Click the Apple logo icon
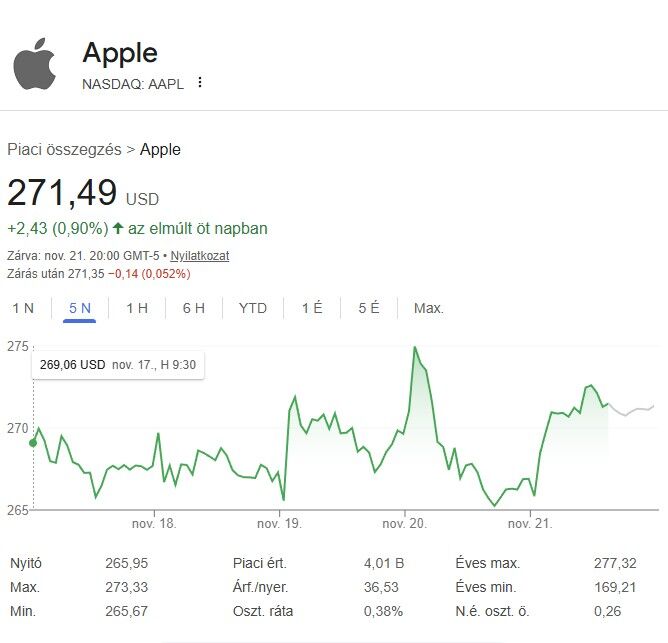This screenshot has height=643, width=668. tap(35, 64)
